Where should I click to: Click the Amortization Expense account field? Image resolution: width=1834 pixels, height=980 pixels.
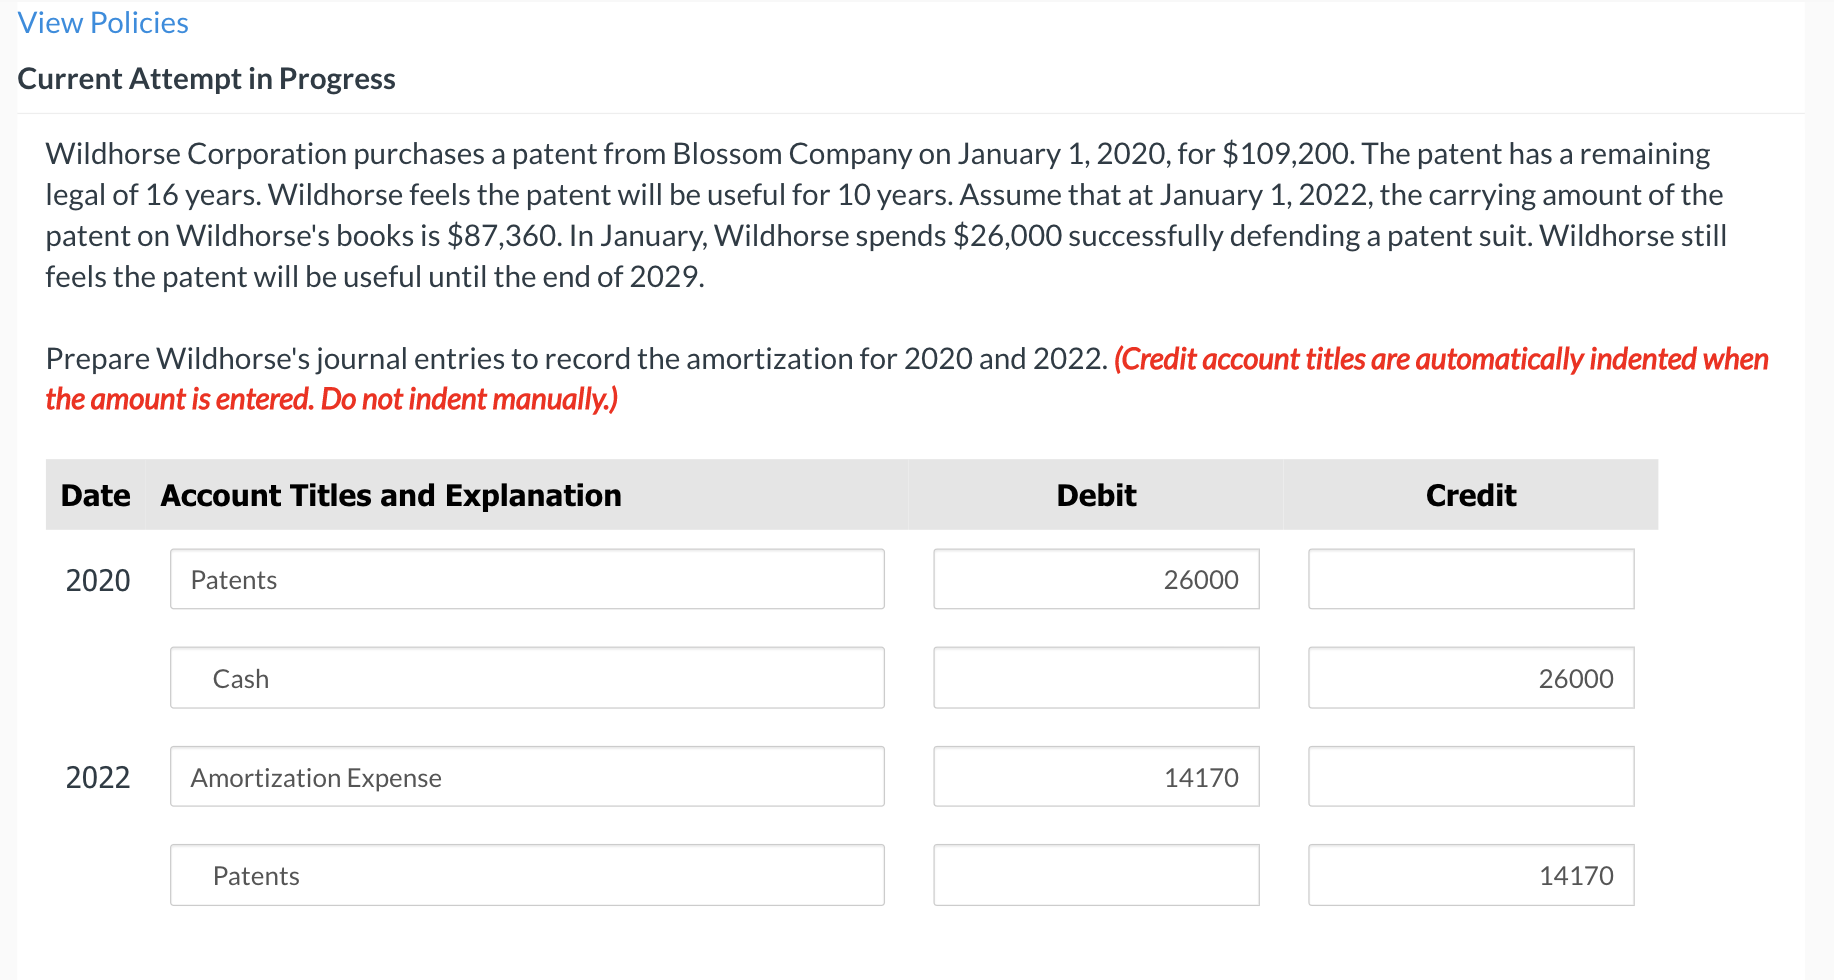point(527,776)
